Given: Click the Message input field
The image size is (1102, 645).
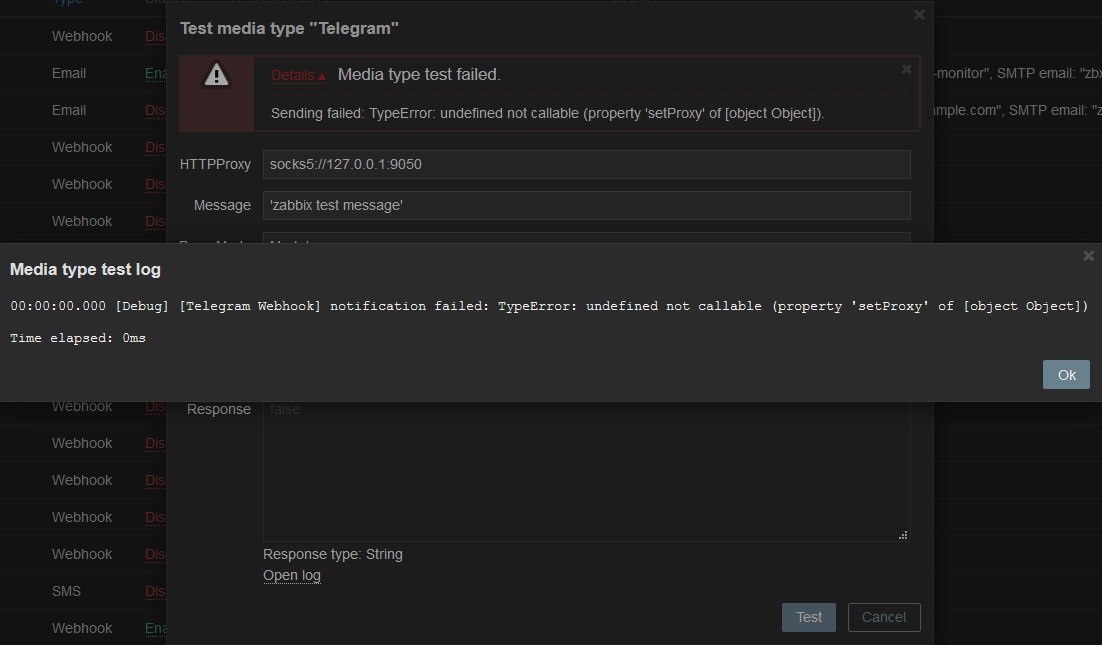Looking at the screenshot, I should pyautogui.click(x=586, y=205).
